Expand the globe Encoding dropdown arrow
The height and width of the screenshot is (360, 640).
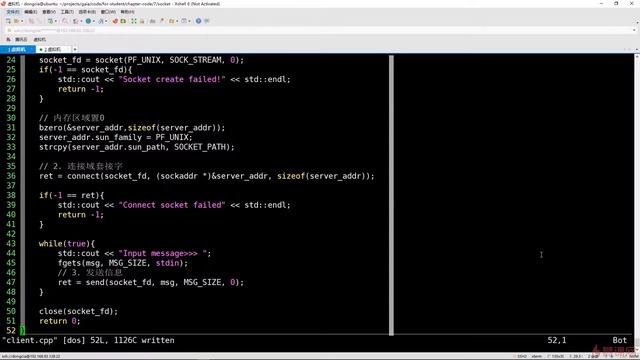[94, 21]
